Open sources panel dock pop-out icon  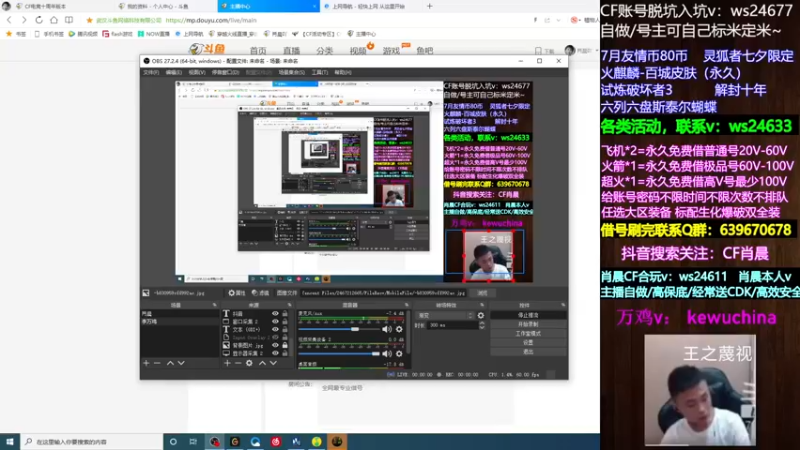289,305
